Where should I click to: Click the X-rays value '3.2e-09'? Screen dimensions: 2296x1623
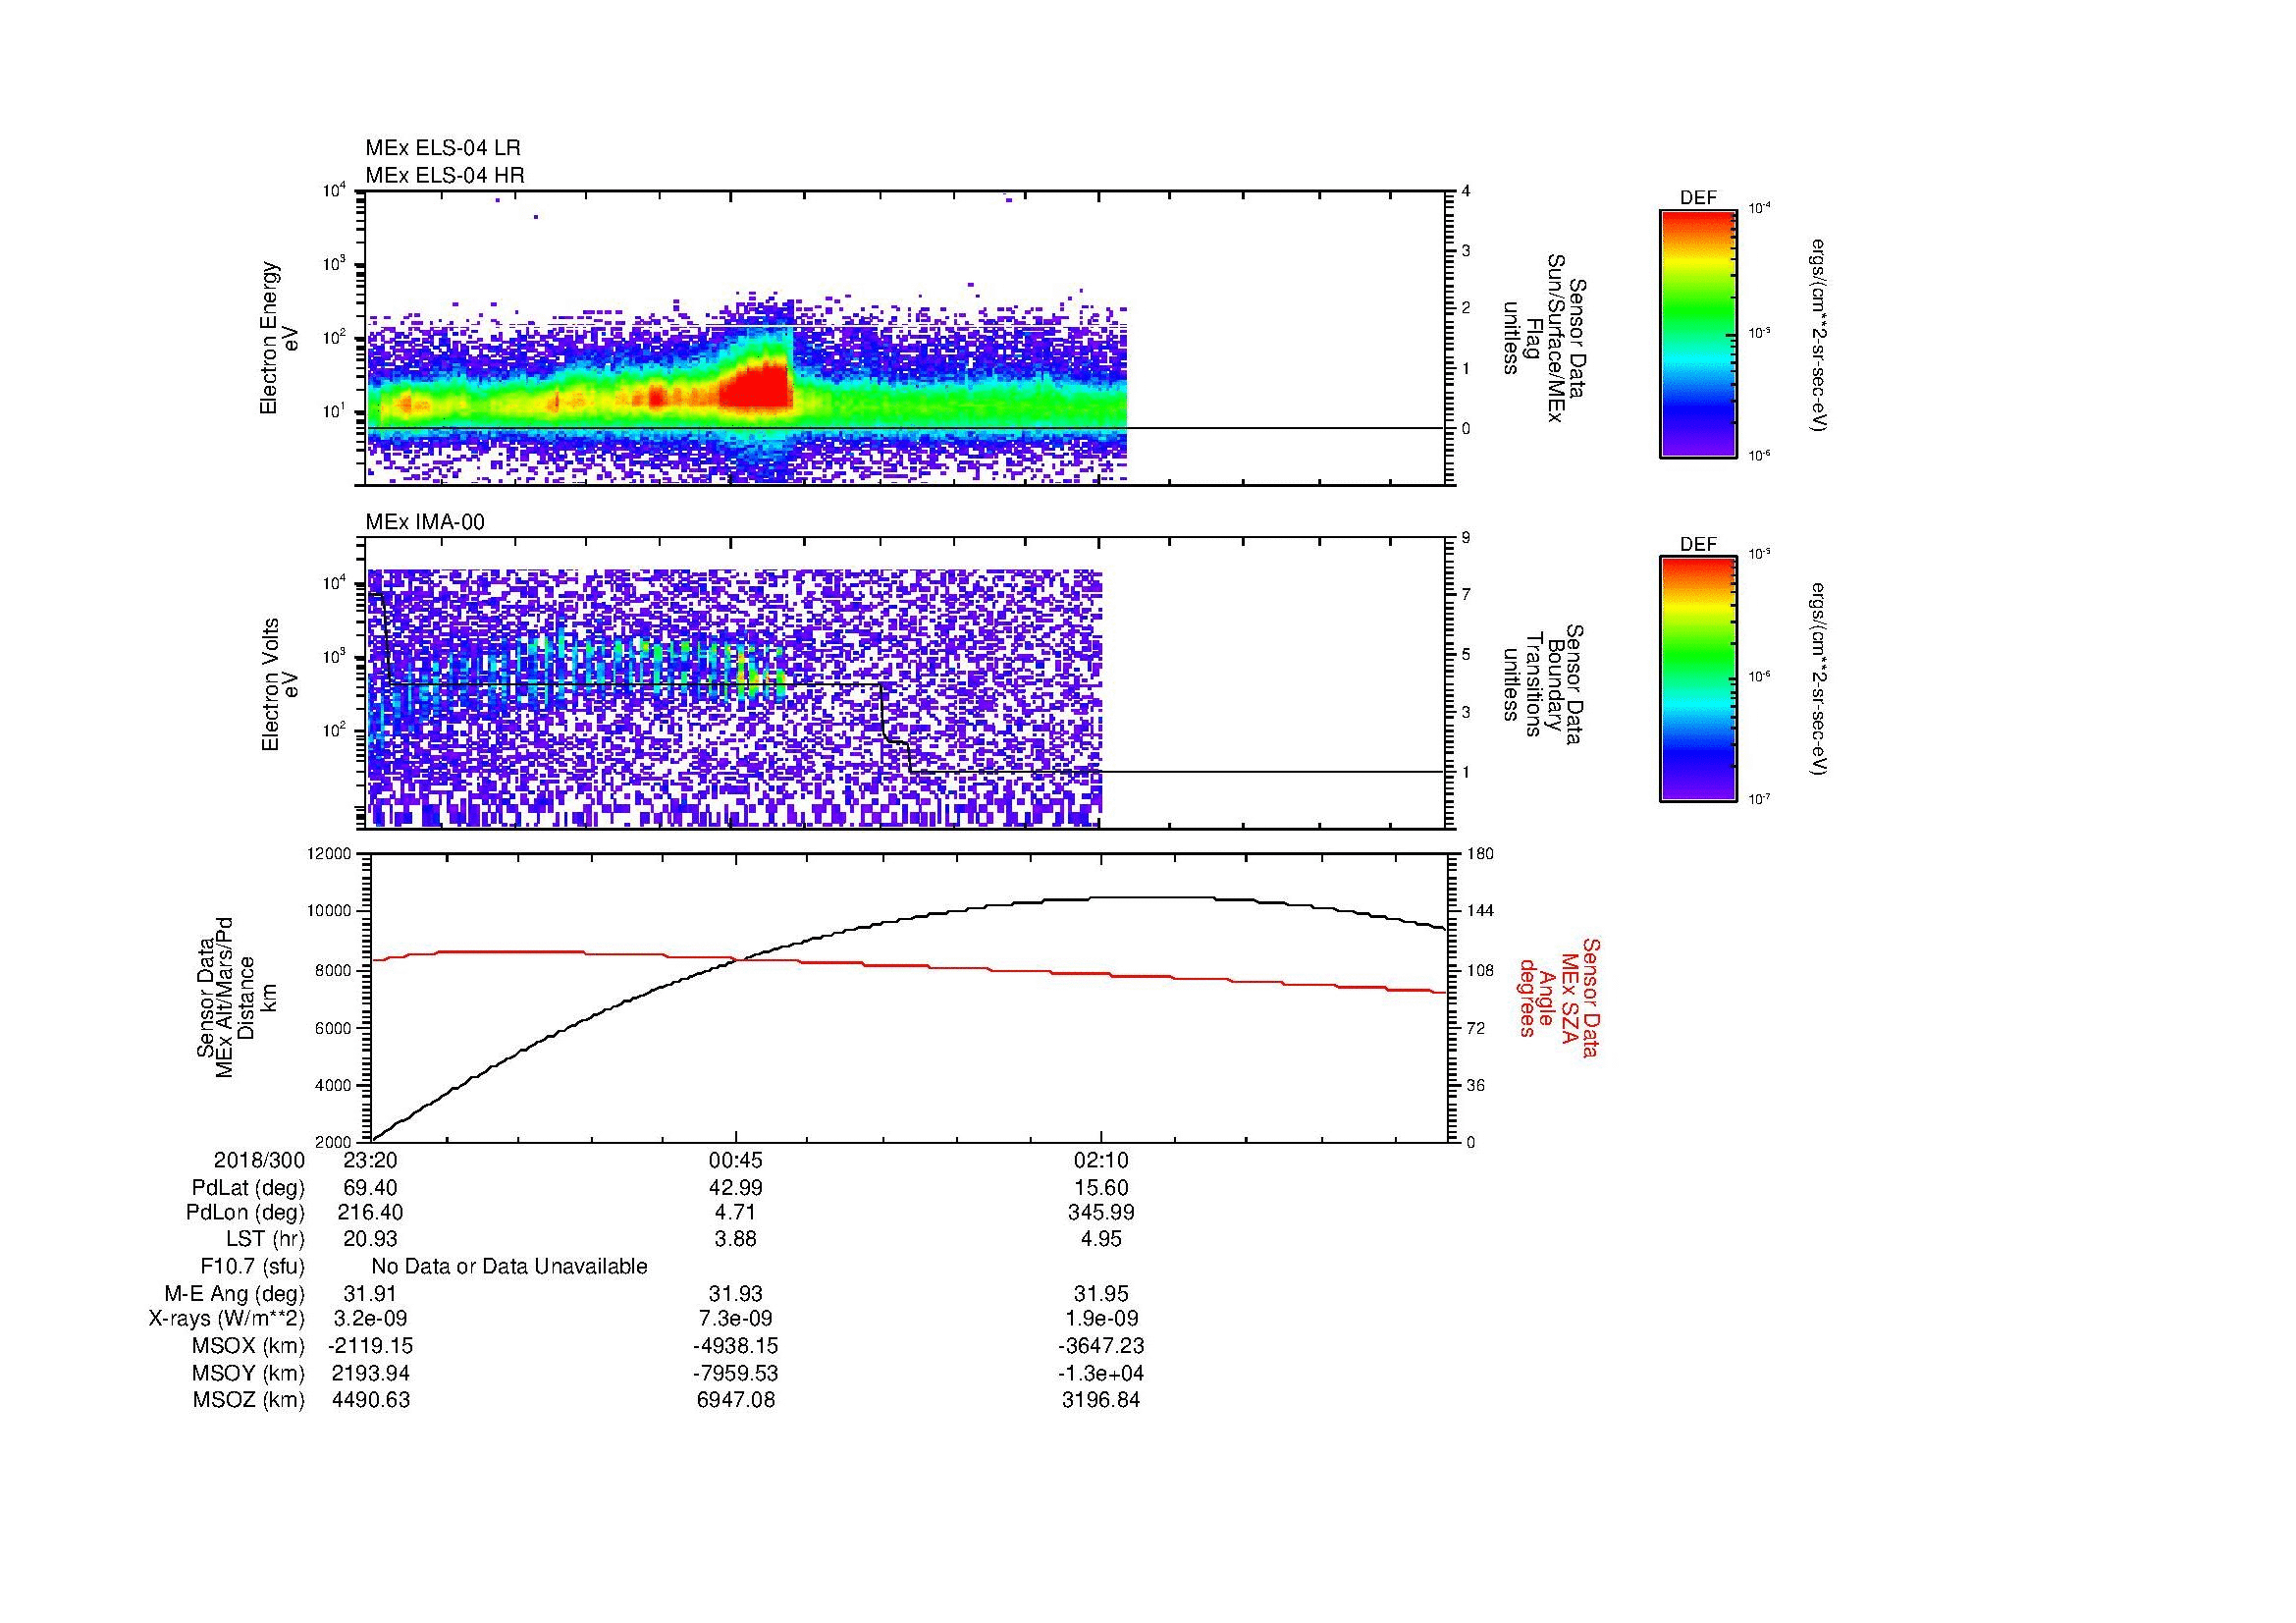[x=371, y=1319]
